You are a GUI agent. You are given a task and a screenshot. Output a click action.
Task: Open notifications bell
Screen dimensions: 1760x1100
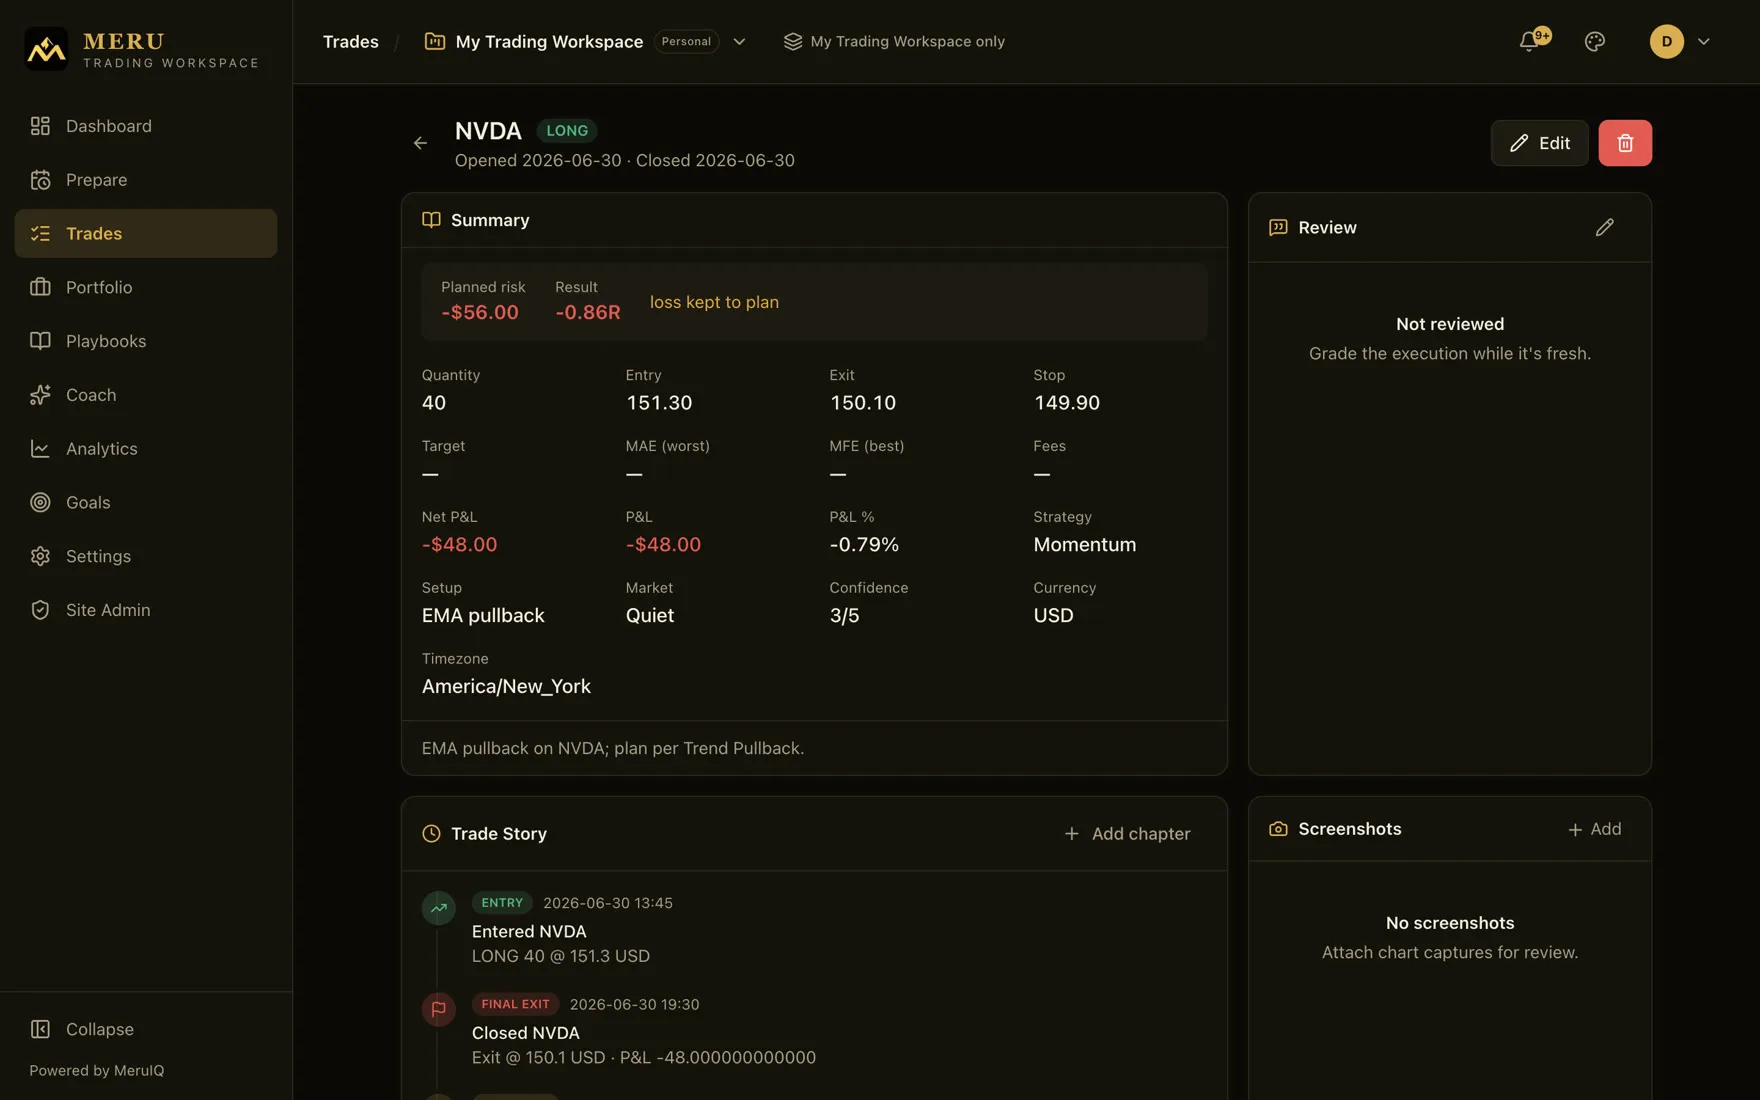[x=1529, y=41]
